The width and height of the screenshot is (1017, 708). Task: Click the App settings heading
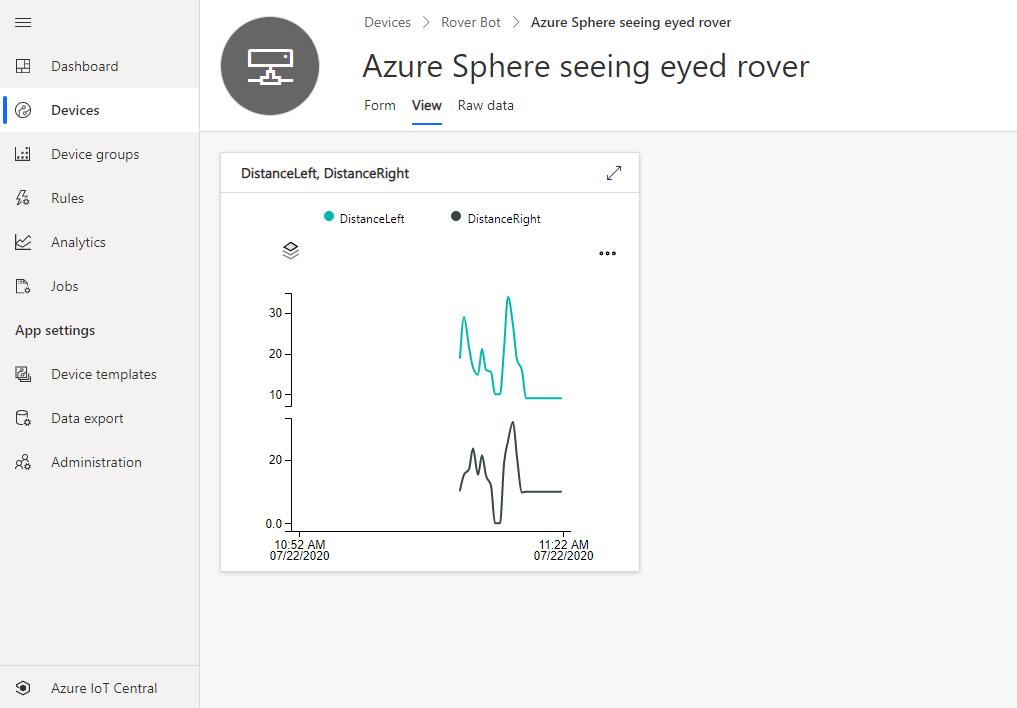tap(55, 330)
